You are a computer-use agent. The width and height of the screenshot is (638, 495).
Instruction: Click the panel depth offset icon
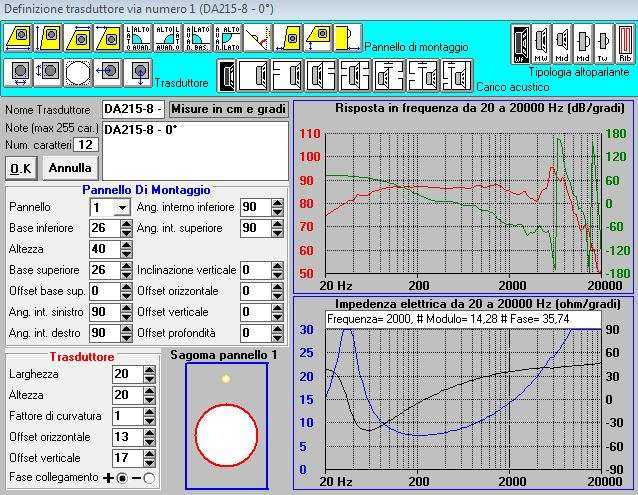347,38
